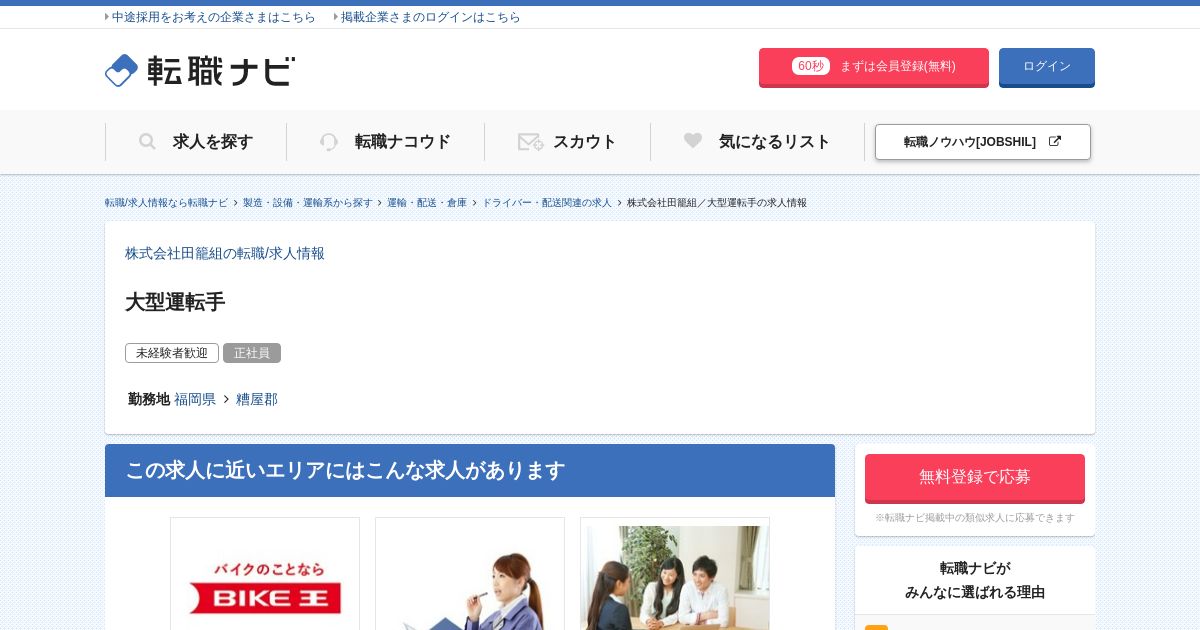
Task: Click the 転職ナビ logo icon
Action: [121, 70]
